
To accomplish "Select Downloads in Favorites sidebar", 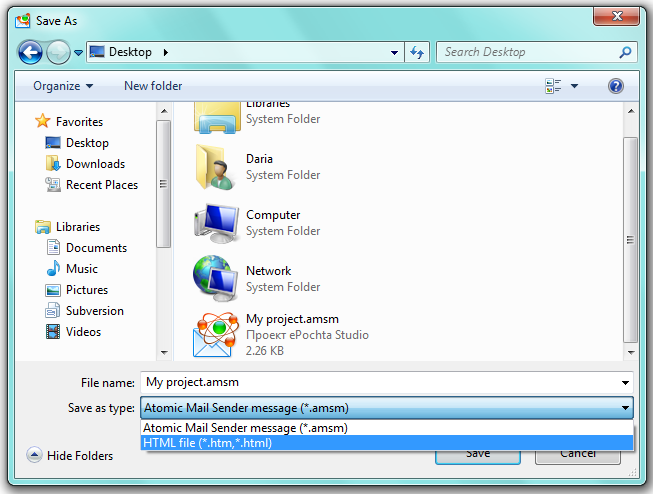I will point(95,164).
